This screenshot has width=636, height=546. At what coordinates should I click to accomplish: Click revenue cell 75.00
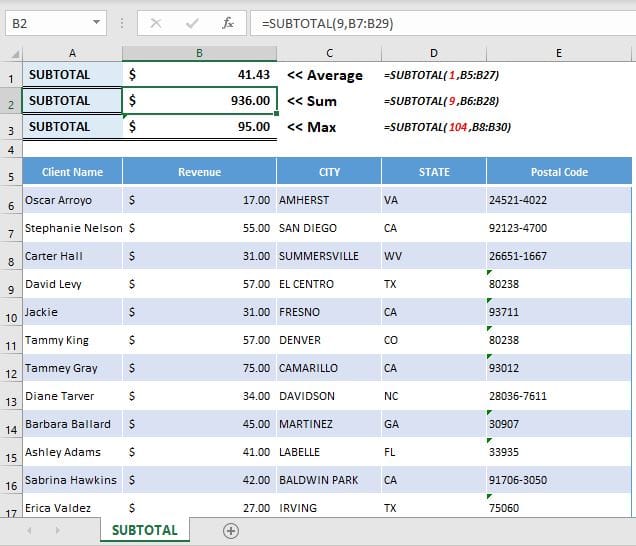[x=199, y=368]
